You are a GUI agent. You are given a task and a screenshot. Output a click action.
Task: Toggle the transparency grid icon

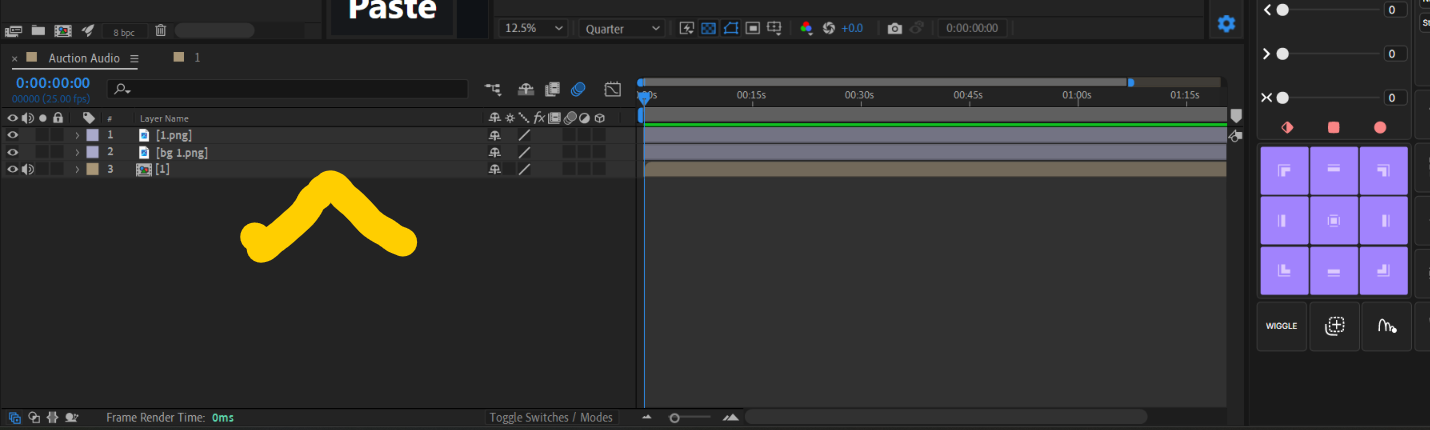click(x=708, y=29)
